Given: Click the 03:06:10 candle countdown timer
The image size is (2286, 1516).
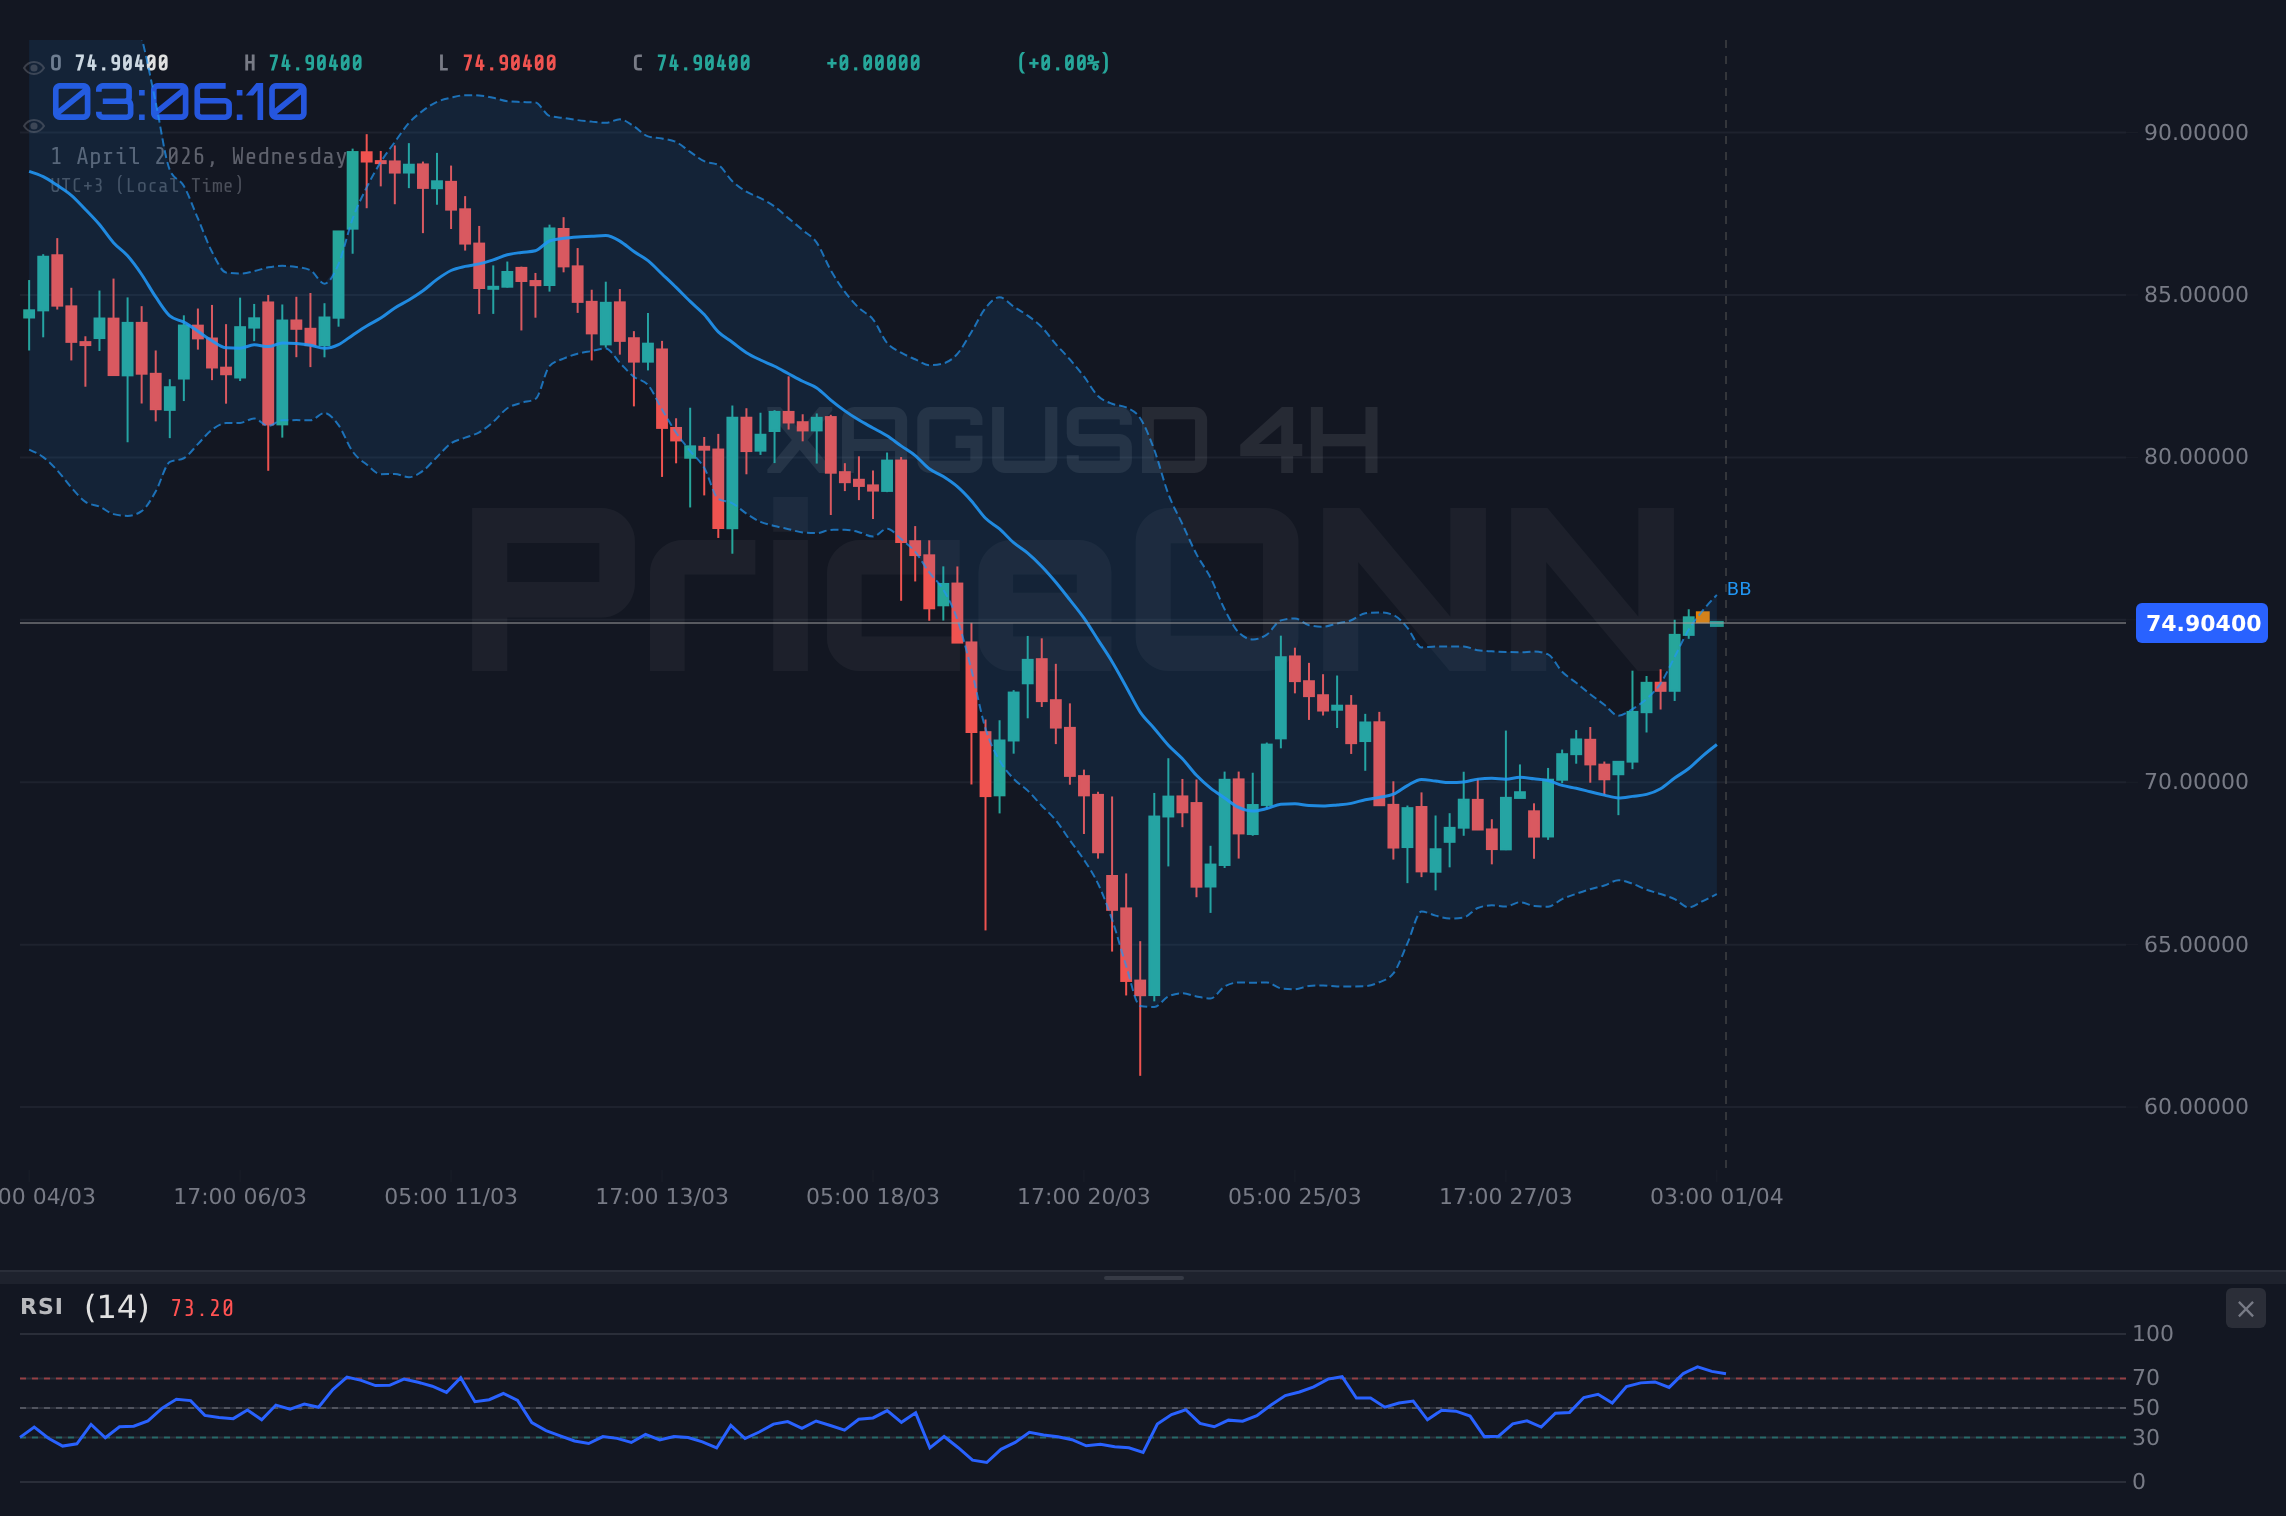Looking at the screenshot, I should pyautogui.click(x=178, y=101).
